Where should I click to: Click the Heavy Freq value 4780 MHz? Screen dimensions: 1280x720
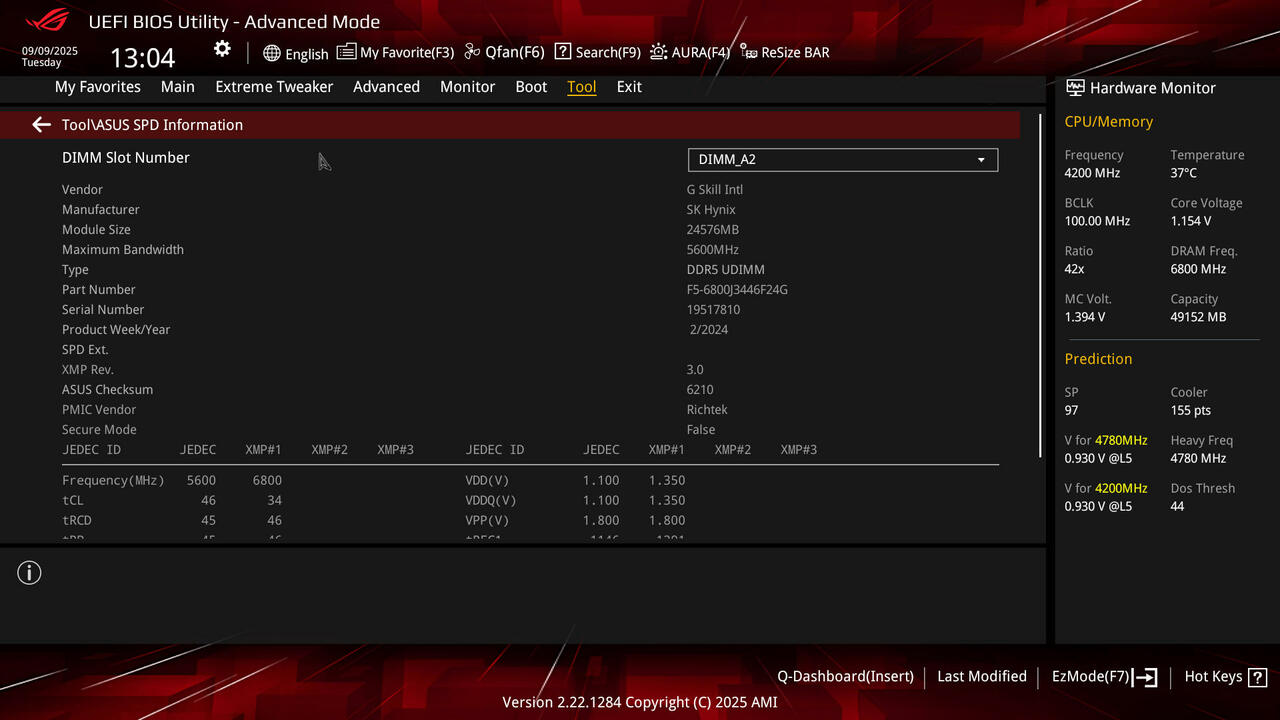pos(1198,458)
